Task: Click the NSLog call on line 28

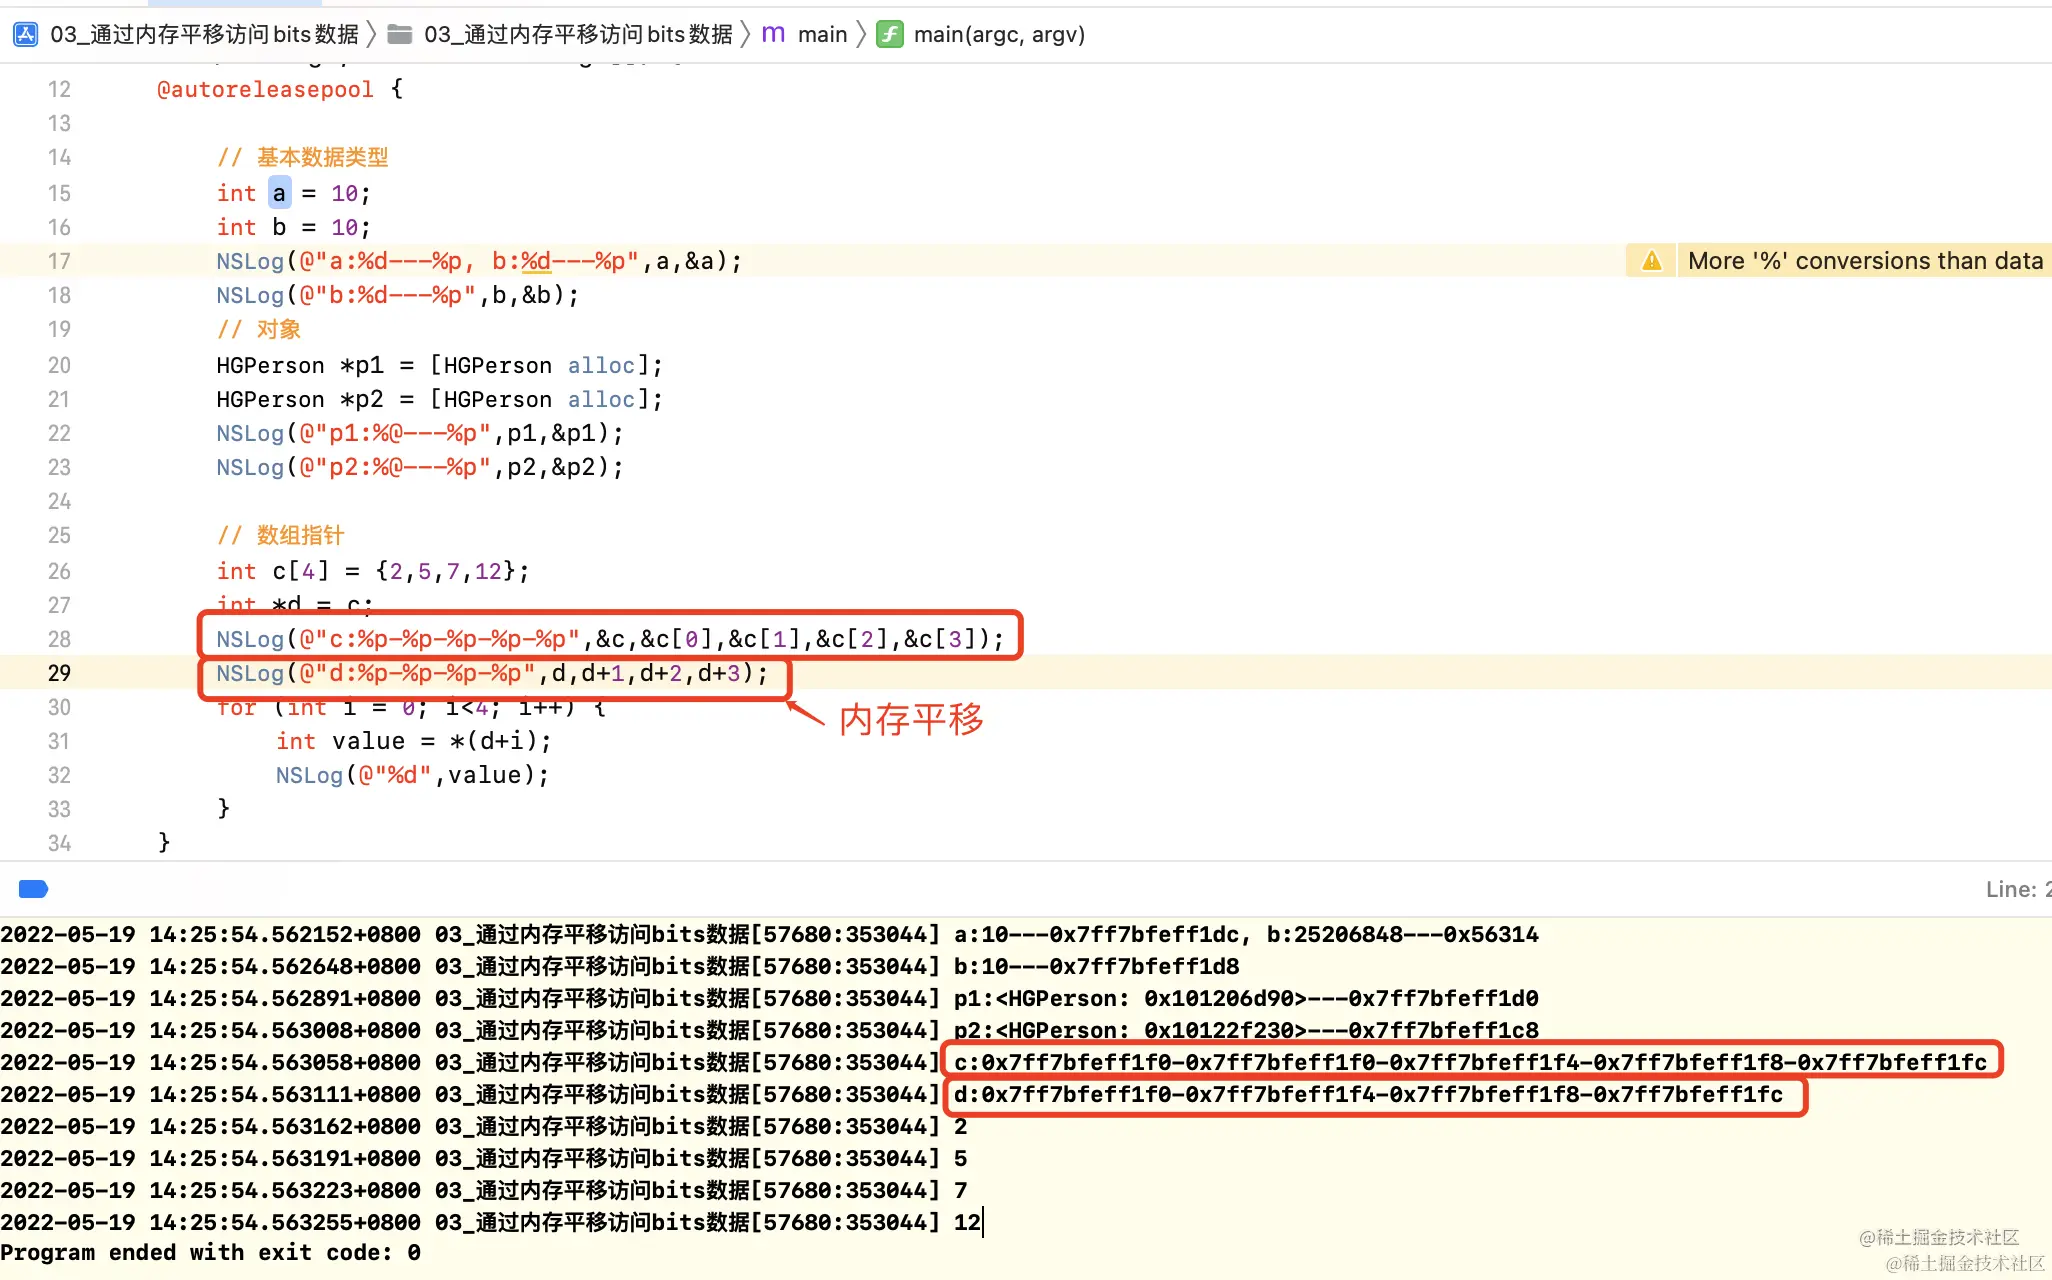Action: [250, 639]
